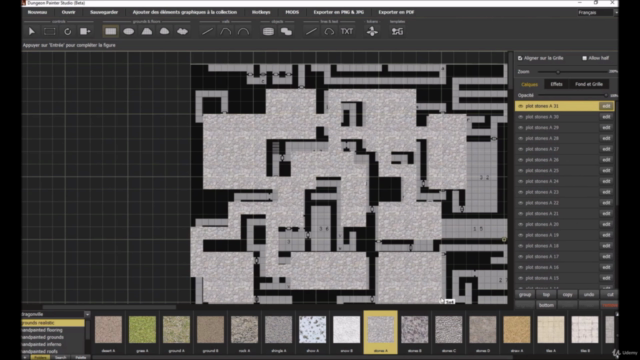640x360 pixels.
Task: Click the top layer order button
Action: pyautogui.click(x=546, y=295)
